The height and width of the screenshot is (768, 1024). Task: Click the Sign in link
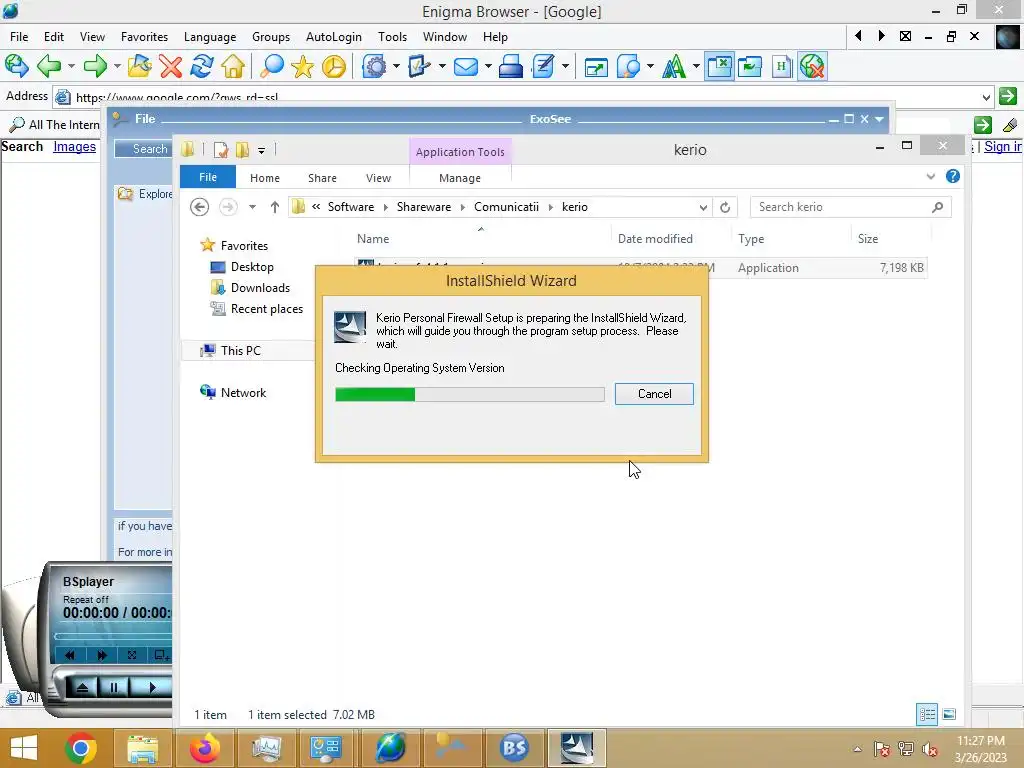pyautogui.click(x=1002, y=146)
